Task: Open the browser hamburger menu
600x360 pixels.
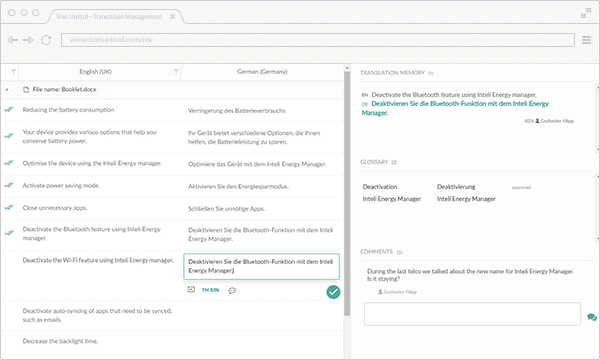Action: (586, 40)
